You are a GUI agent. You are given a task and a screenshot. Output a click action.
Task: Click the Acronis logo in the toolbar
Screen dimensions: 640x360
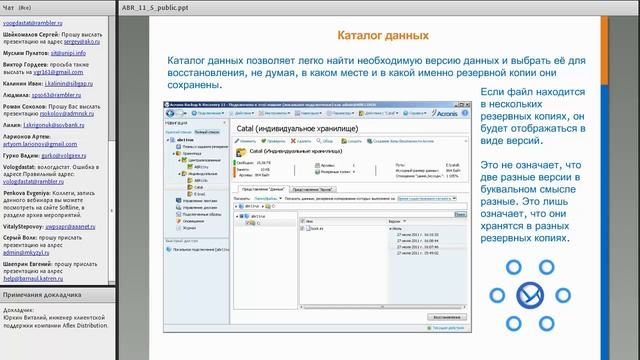pyautogui.click(x=444, y=113)
